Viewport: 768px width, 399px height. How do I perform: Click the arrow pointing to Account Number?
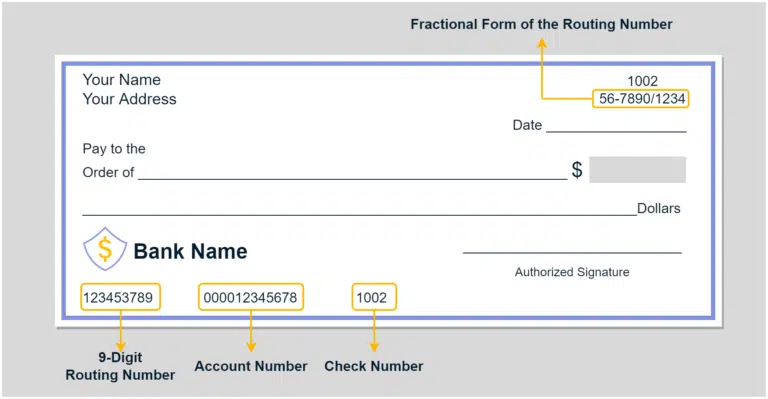tap(251, 331)
